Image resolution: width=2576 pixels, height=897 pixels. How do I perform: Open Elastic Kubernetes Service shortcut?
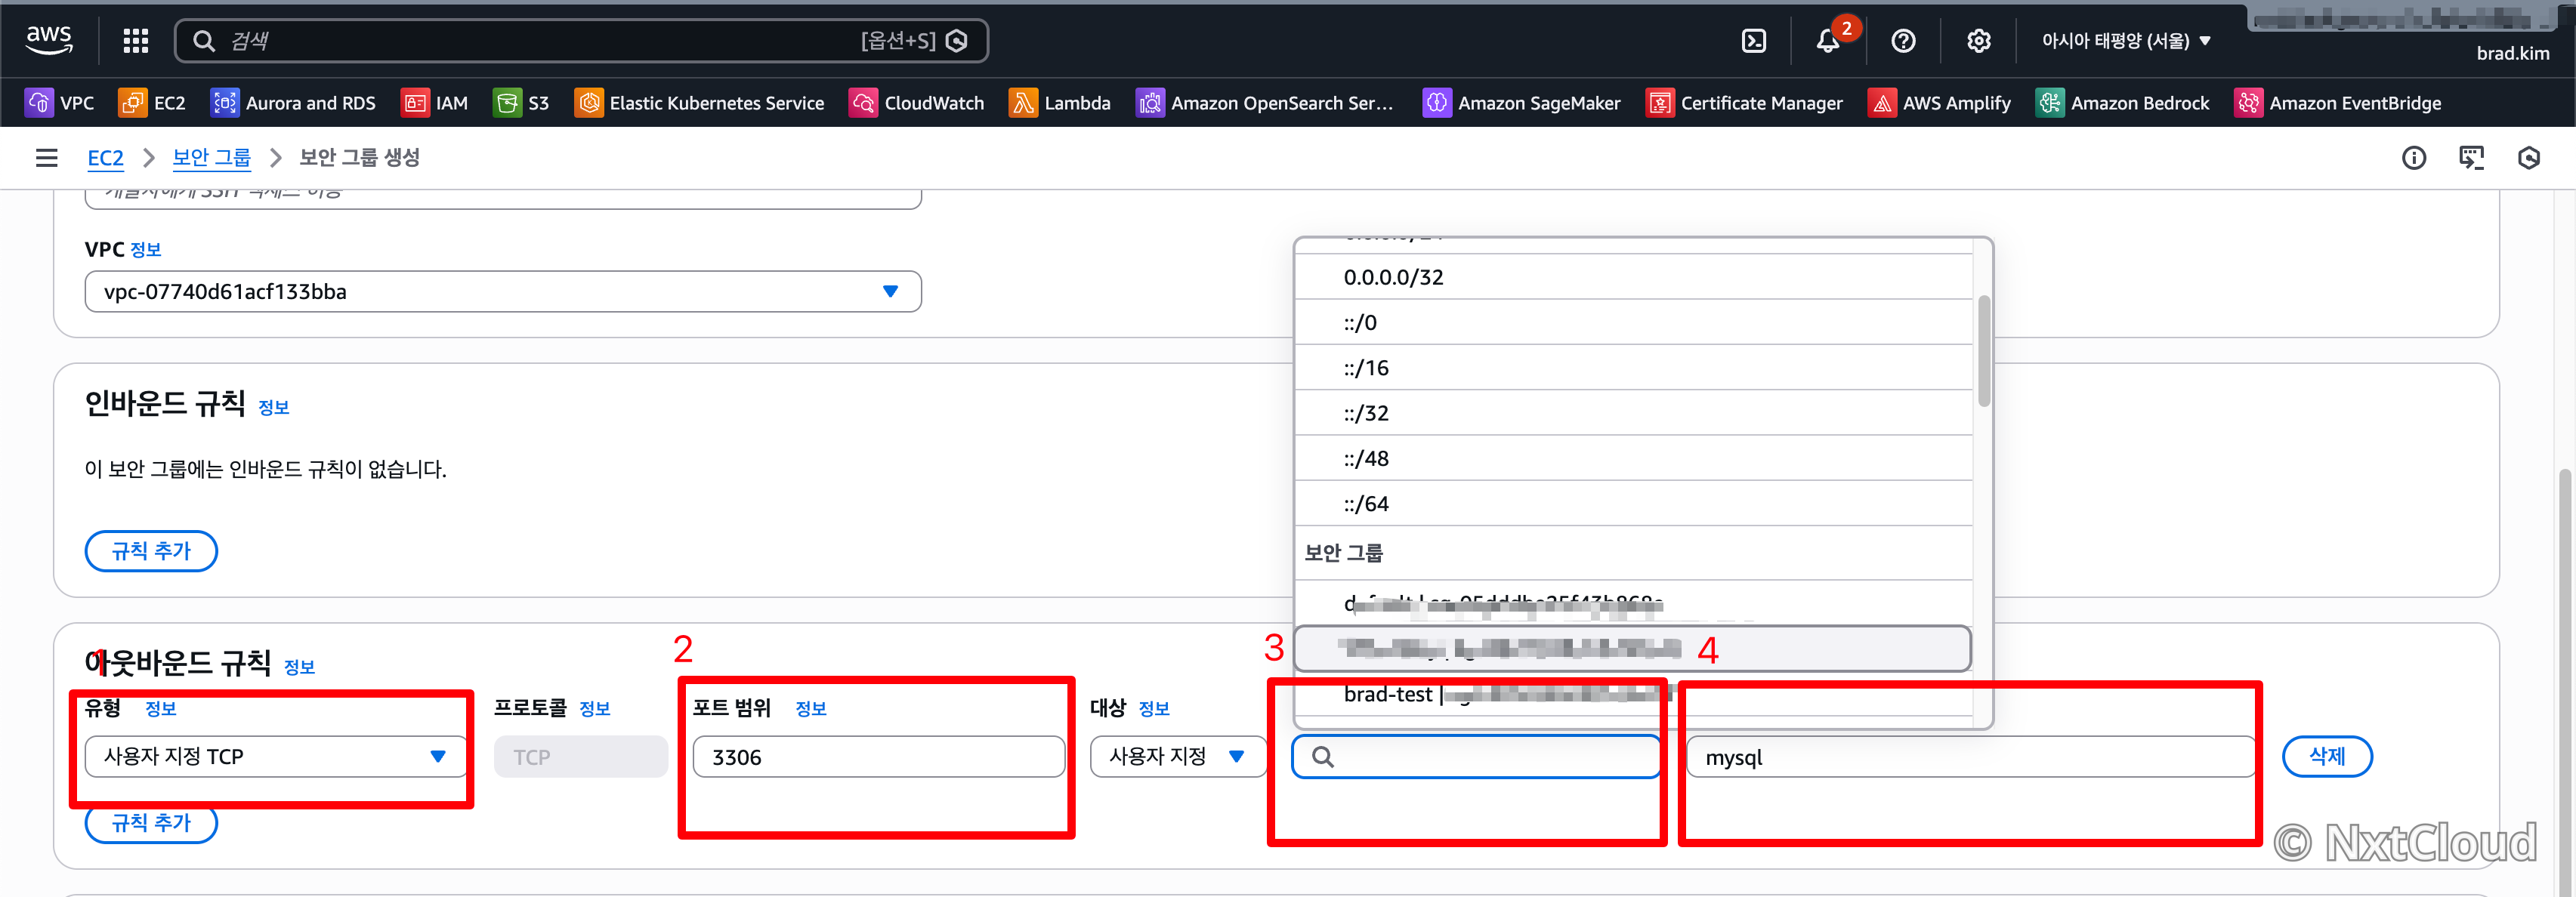(699, 102)
